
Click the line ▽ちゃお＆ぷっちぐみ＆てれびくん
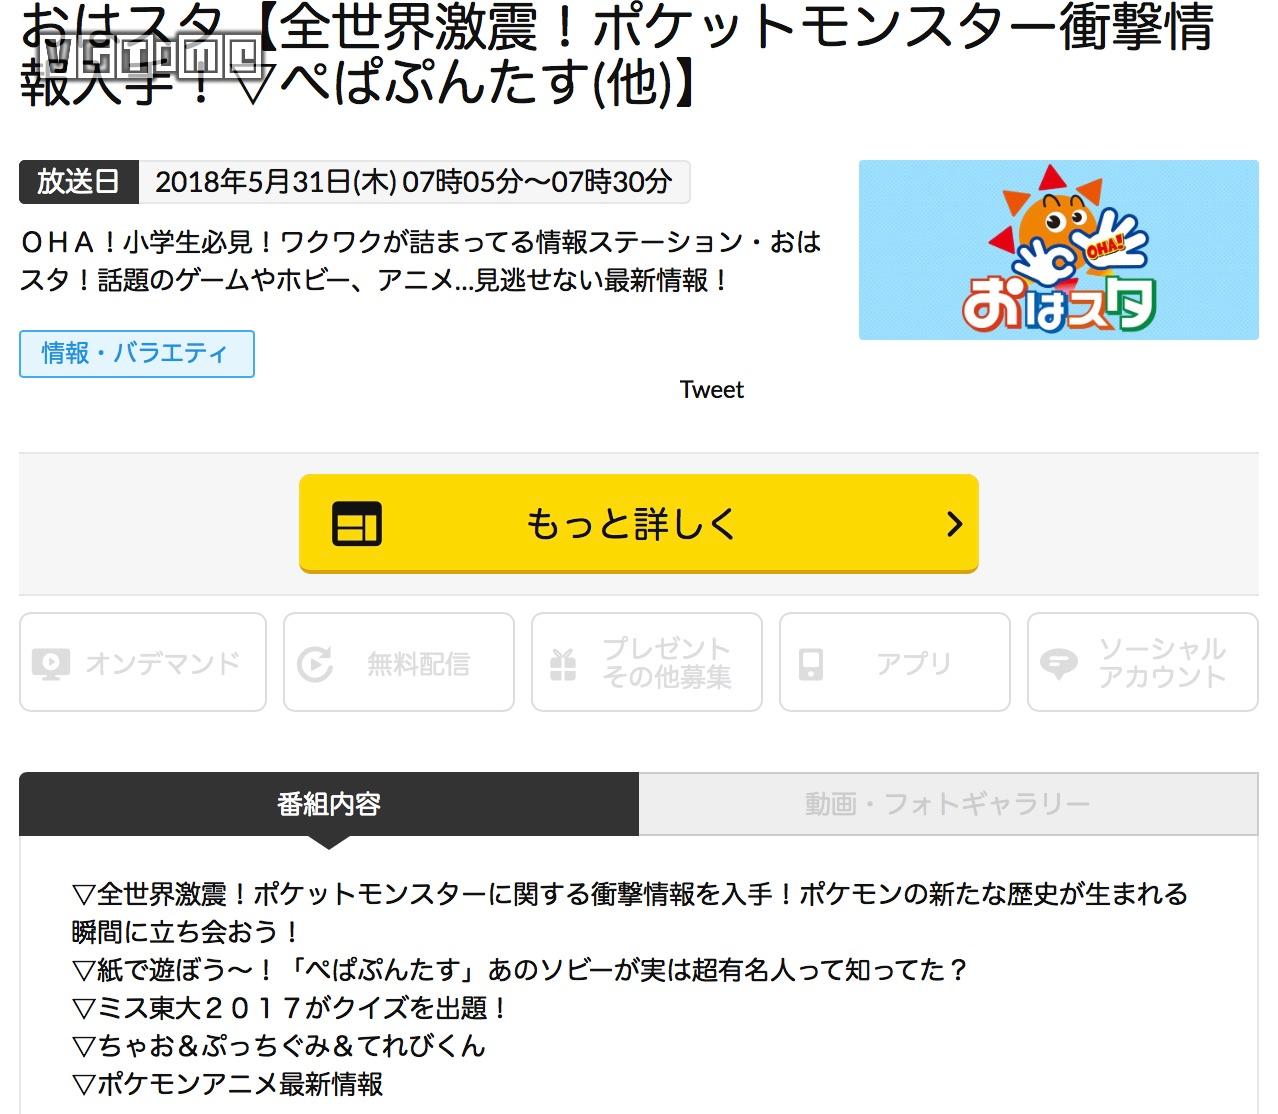pos(279,1046)
